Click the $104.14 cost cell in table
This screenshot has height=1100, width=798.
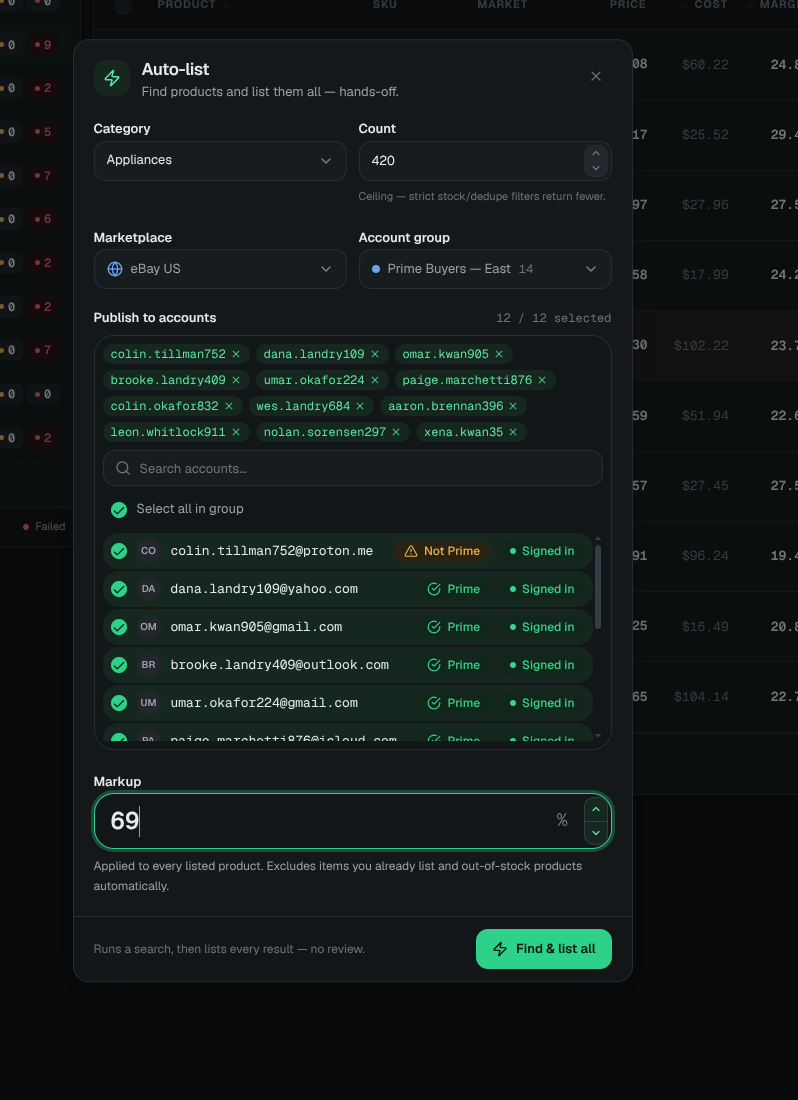[x=701, y=697]
